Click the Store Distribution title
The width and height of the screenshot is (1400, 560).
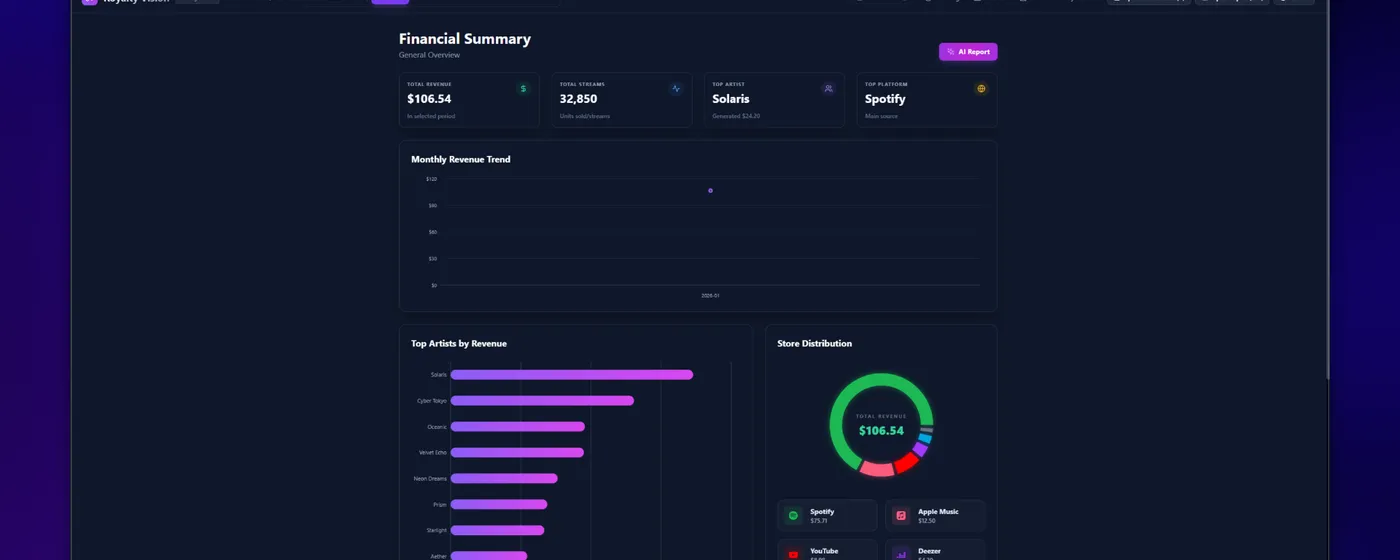pos(815,344)
